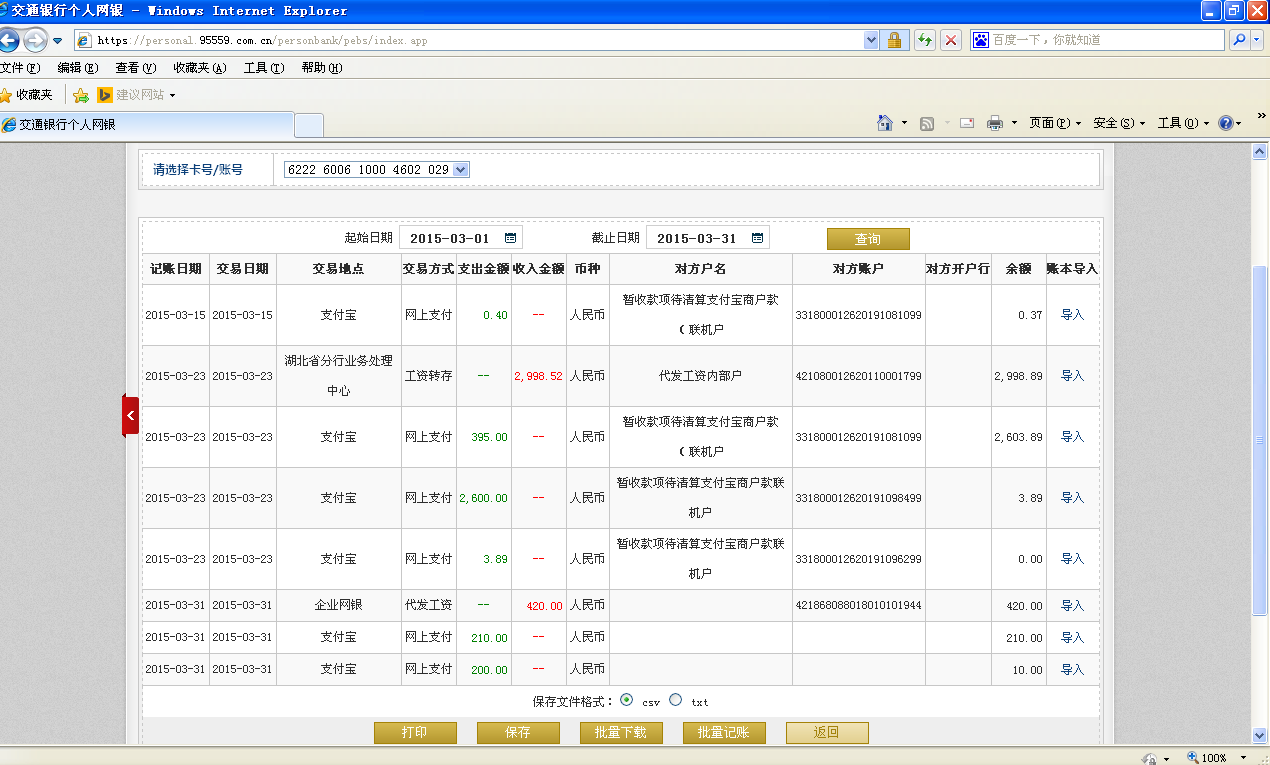Image resolution: width=1270 pixels, height=765 pixels.
Task: Click the favorites star icon
Action: tap(8, 95)
